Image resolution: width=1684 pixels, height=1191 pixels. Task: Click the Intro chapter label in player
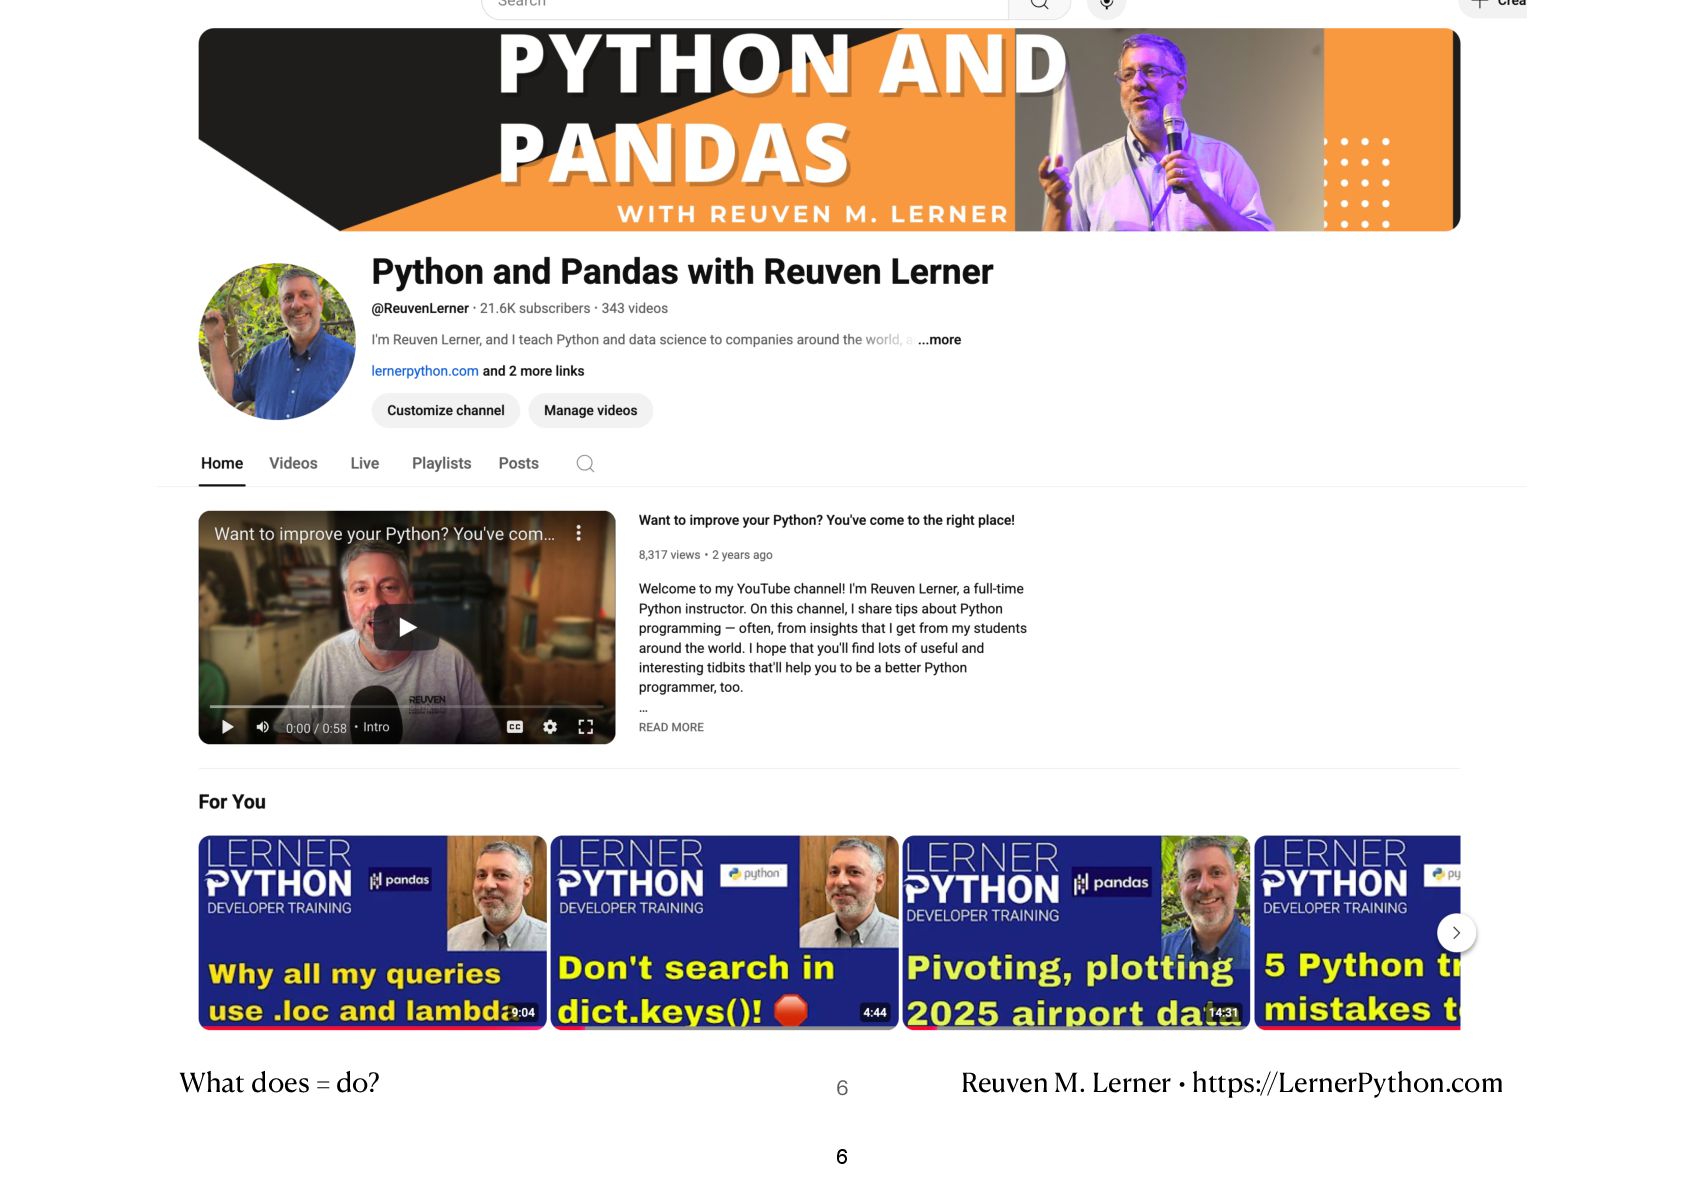coord(376,727)
